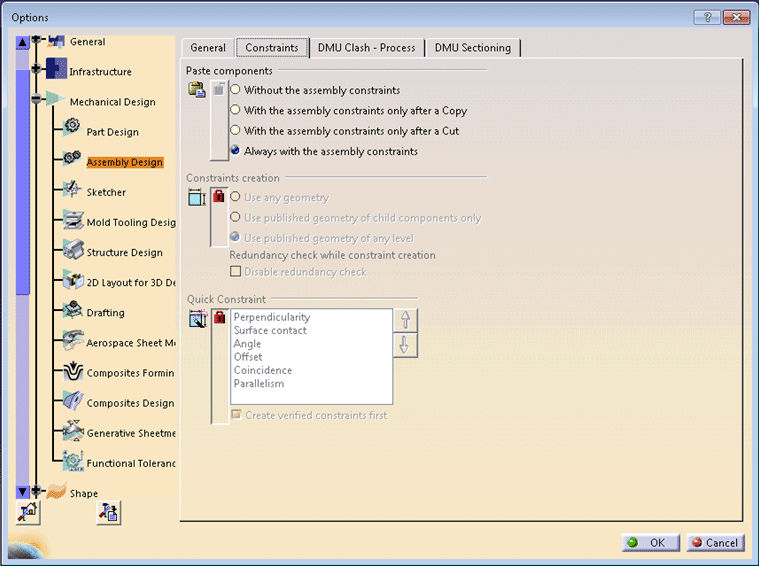Select With assembly constraints only after a Cut
The image size is (759, 566).
click(235, 130)
